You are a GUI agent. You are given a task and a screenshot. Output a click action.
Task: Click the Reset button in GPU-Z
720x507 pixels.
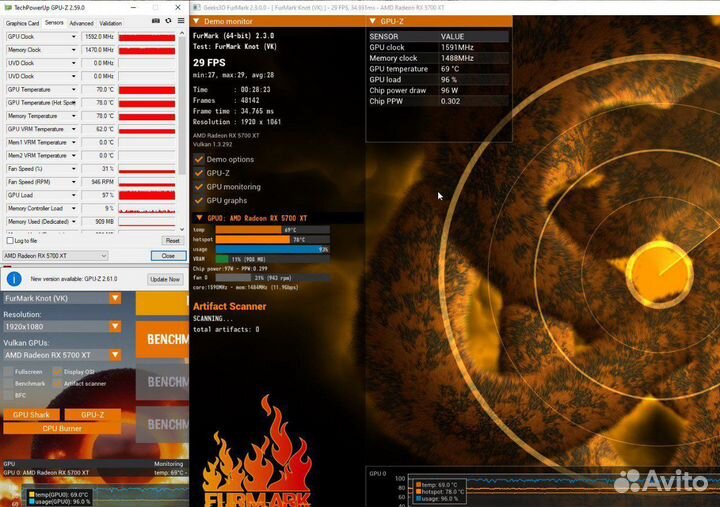coord(173,241)
